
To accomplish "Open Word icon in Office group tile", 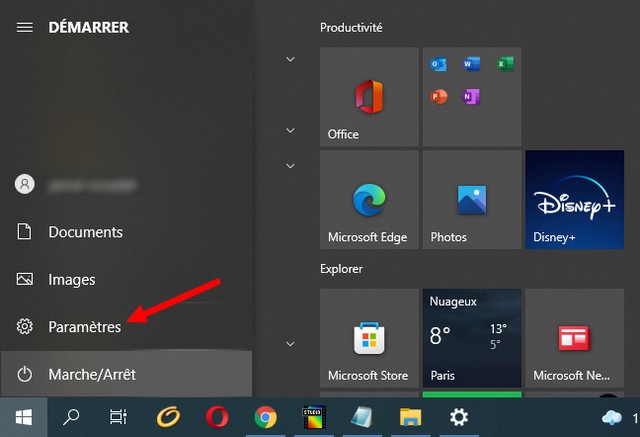I will 471,64.
